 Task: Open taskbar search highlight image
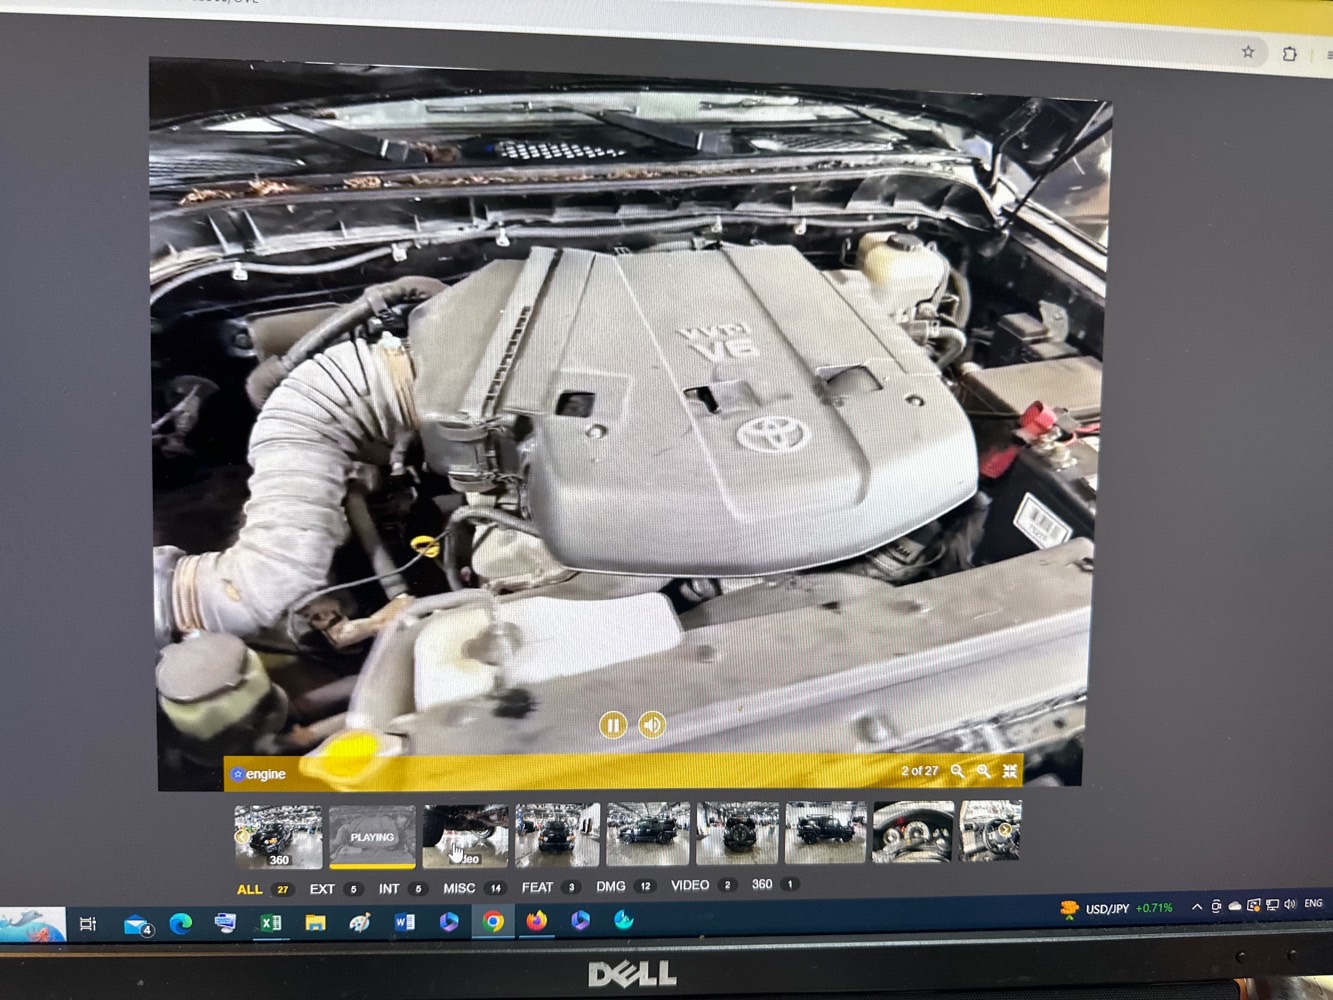[x=32, y=924]
